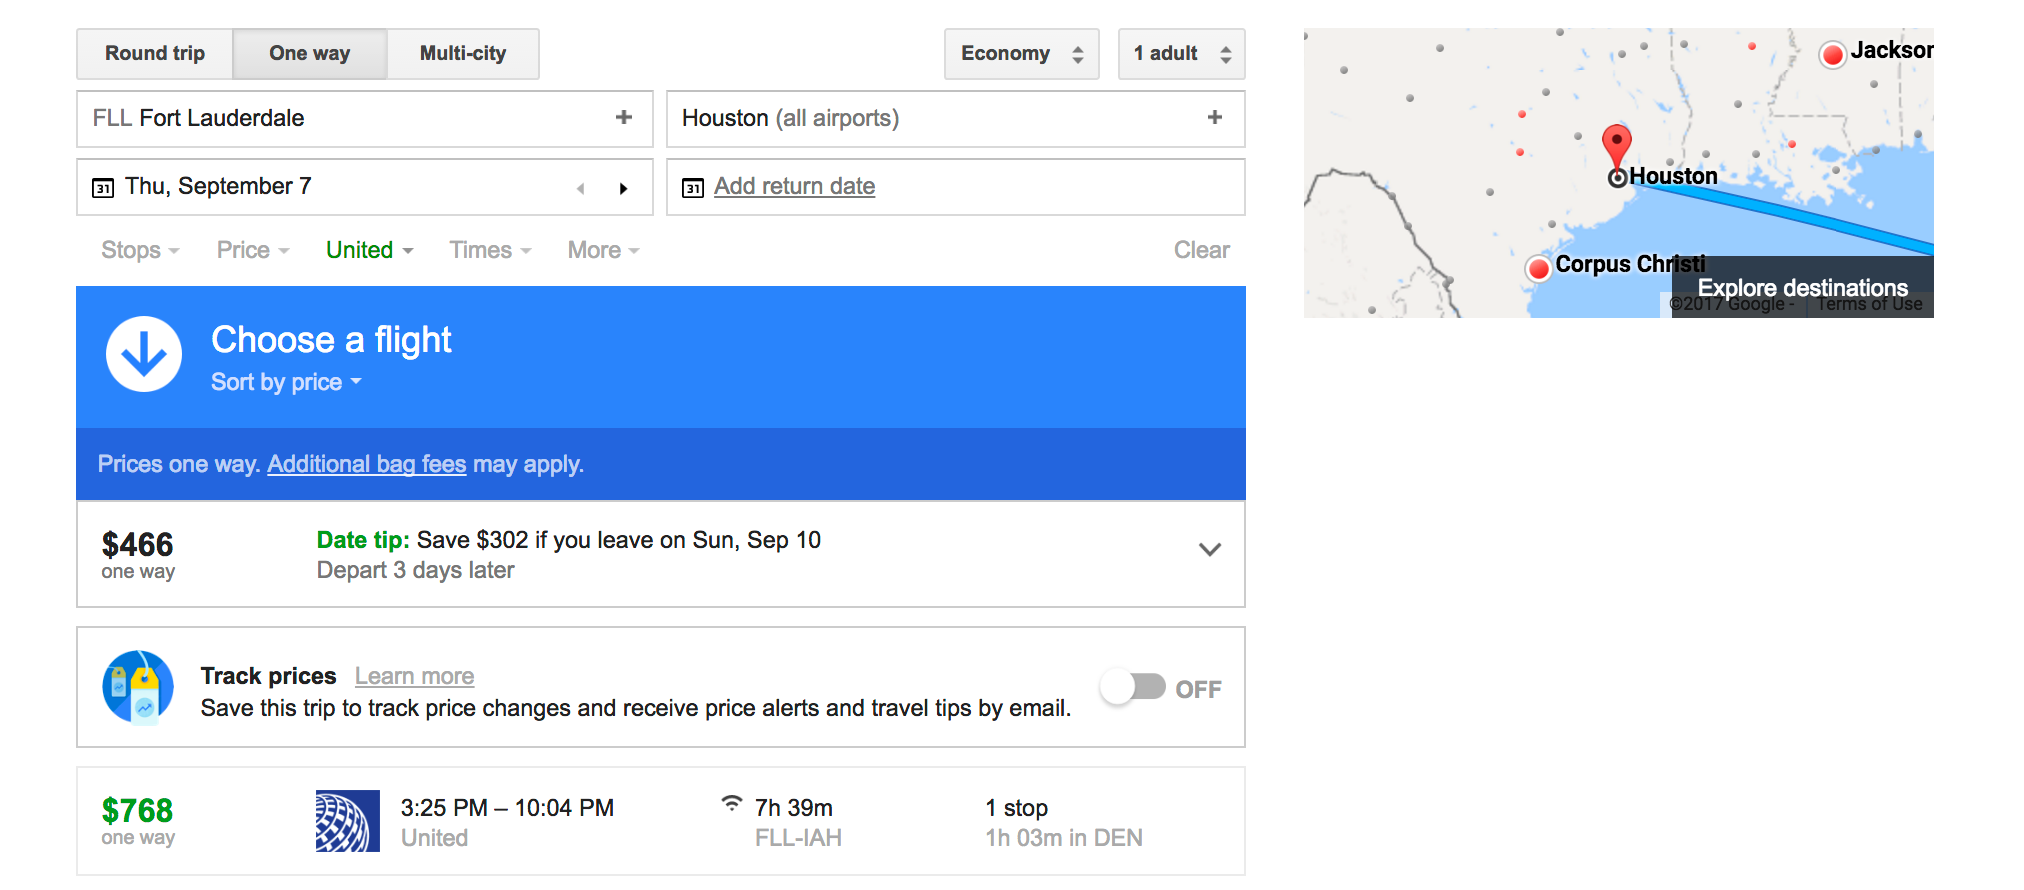The image size is (2024, 890).
Task: Open the 1 adult passengers dropdown
Action: (x=1181, y=54)
